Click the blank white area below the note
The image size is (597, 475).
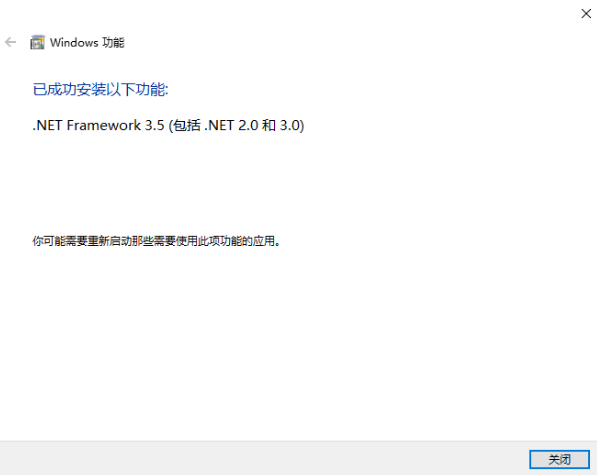point(298,343)
